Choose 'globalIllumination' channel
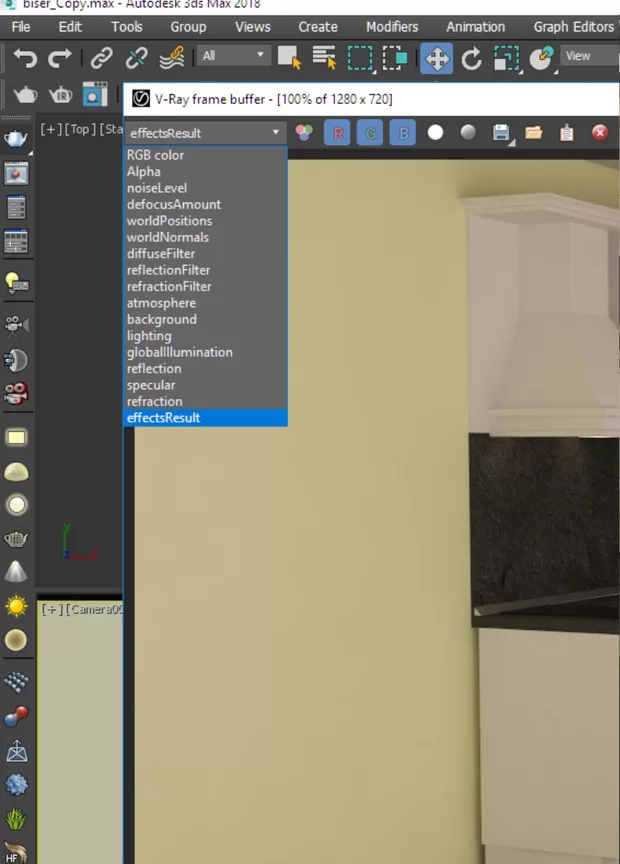This screenshot has height=864, width=620. [x=206, y=353]
